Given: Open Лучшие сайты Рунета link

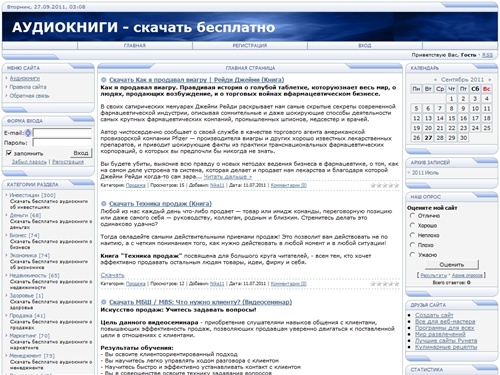Looking at the screenshot, I should tap(446, 341).
